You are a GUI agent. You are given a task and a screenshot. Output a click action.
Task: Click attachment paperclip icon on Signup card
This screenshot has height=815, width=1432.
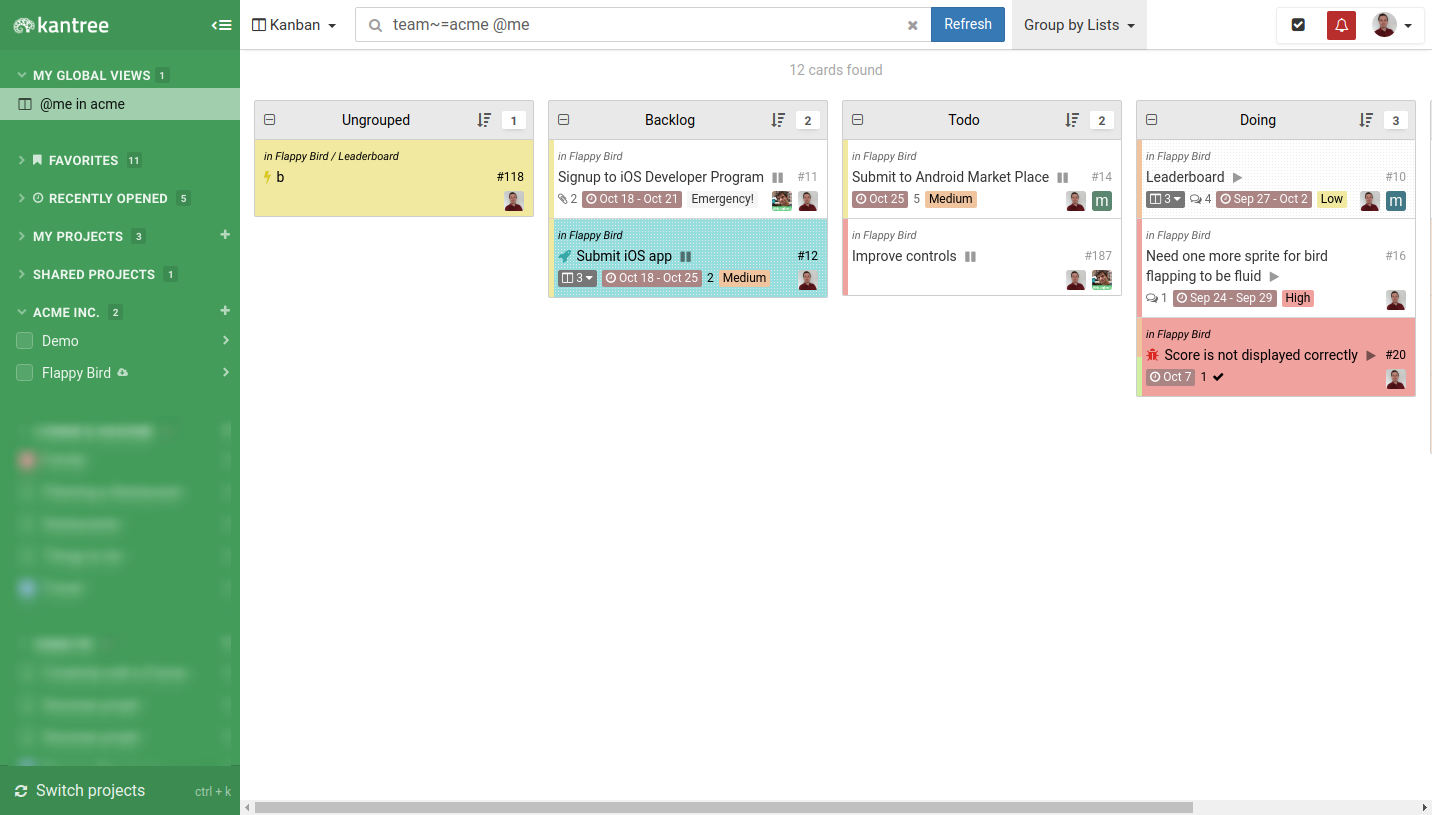pos(563,199)
